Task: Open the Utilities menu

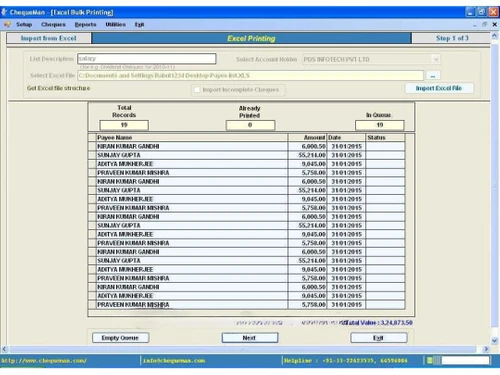Action: click(115, 25)
